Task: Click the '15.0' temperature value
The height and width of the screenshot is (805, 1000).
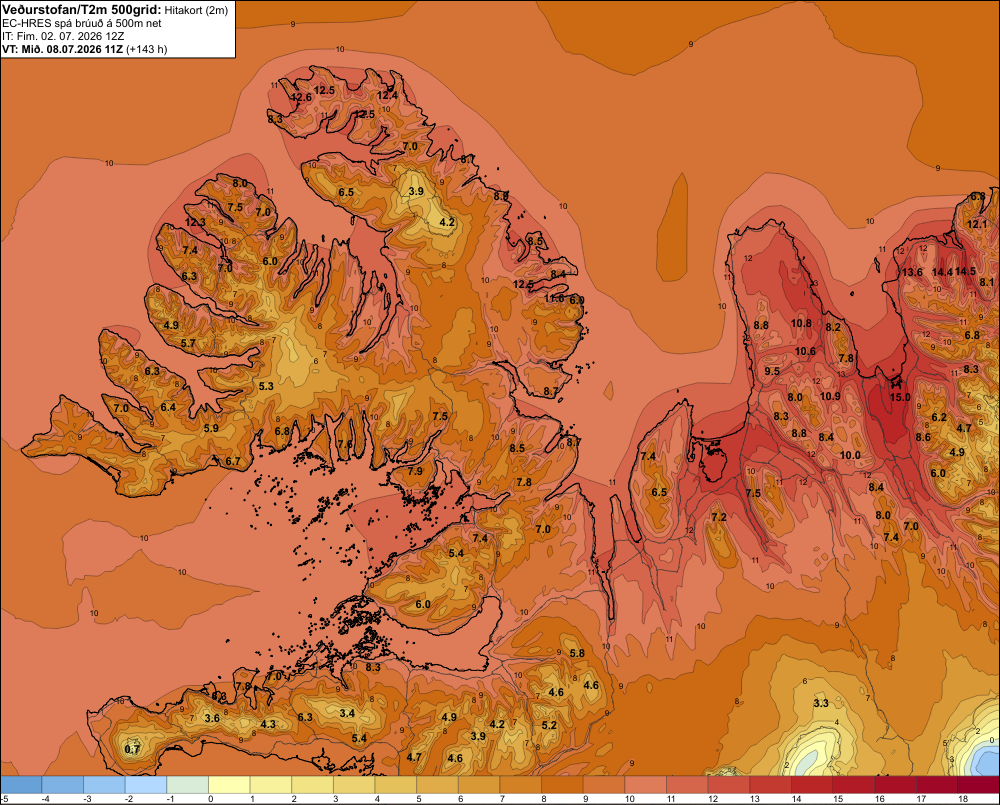Action: (x=900, y=397)
